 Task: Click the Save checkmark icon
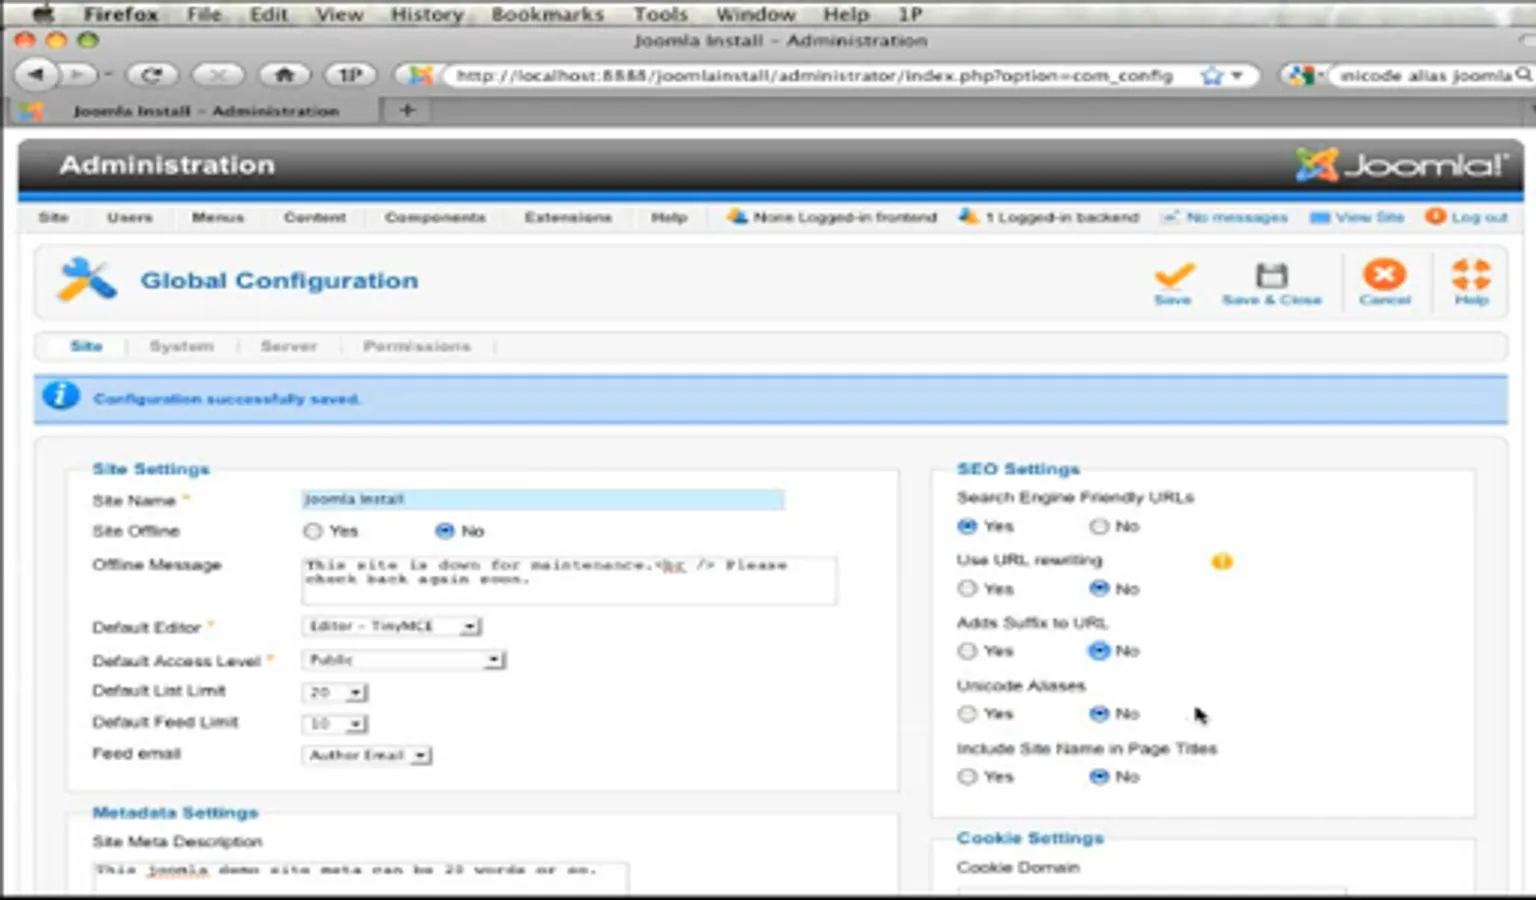[x=1174, y=275]
